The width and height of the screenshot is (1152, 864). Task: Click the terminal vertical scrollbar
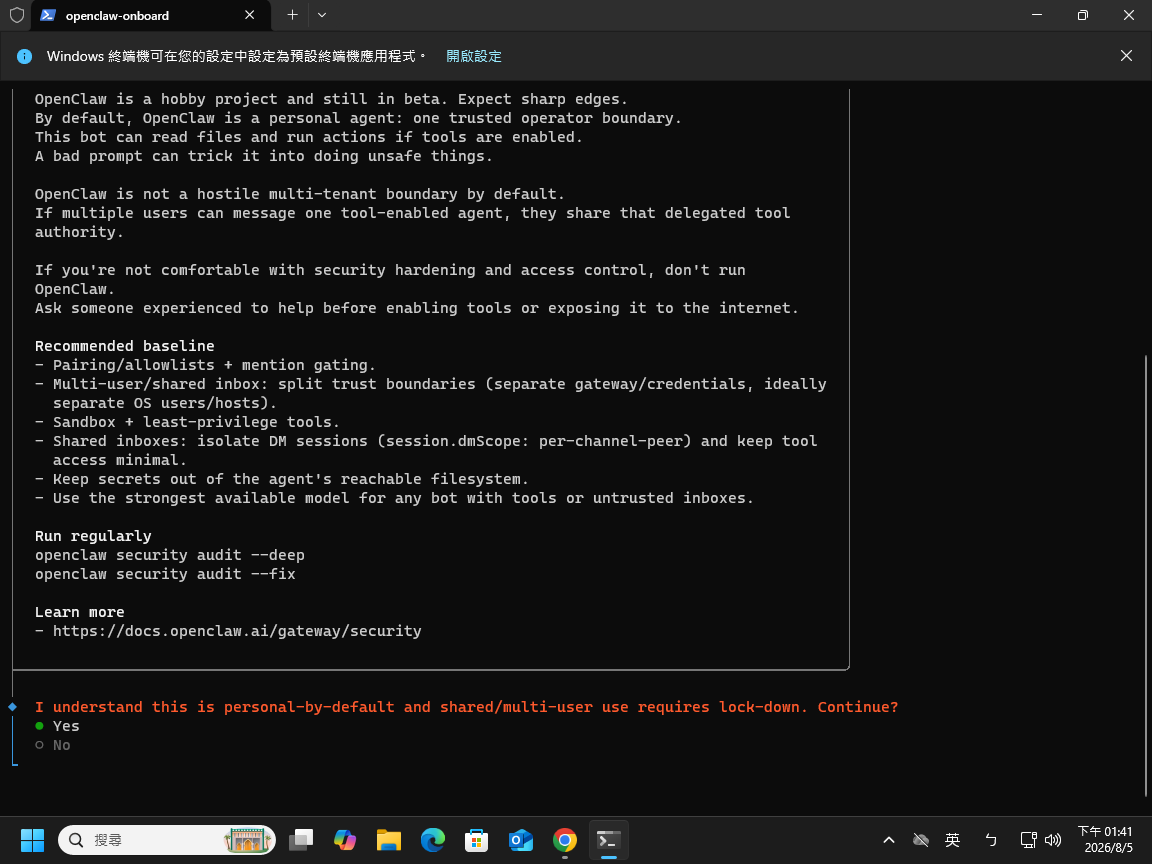pyautogui.click(x=1145, y=575)
